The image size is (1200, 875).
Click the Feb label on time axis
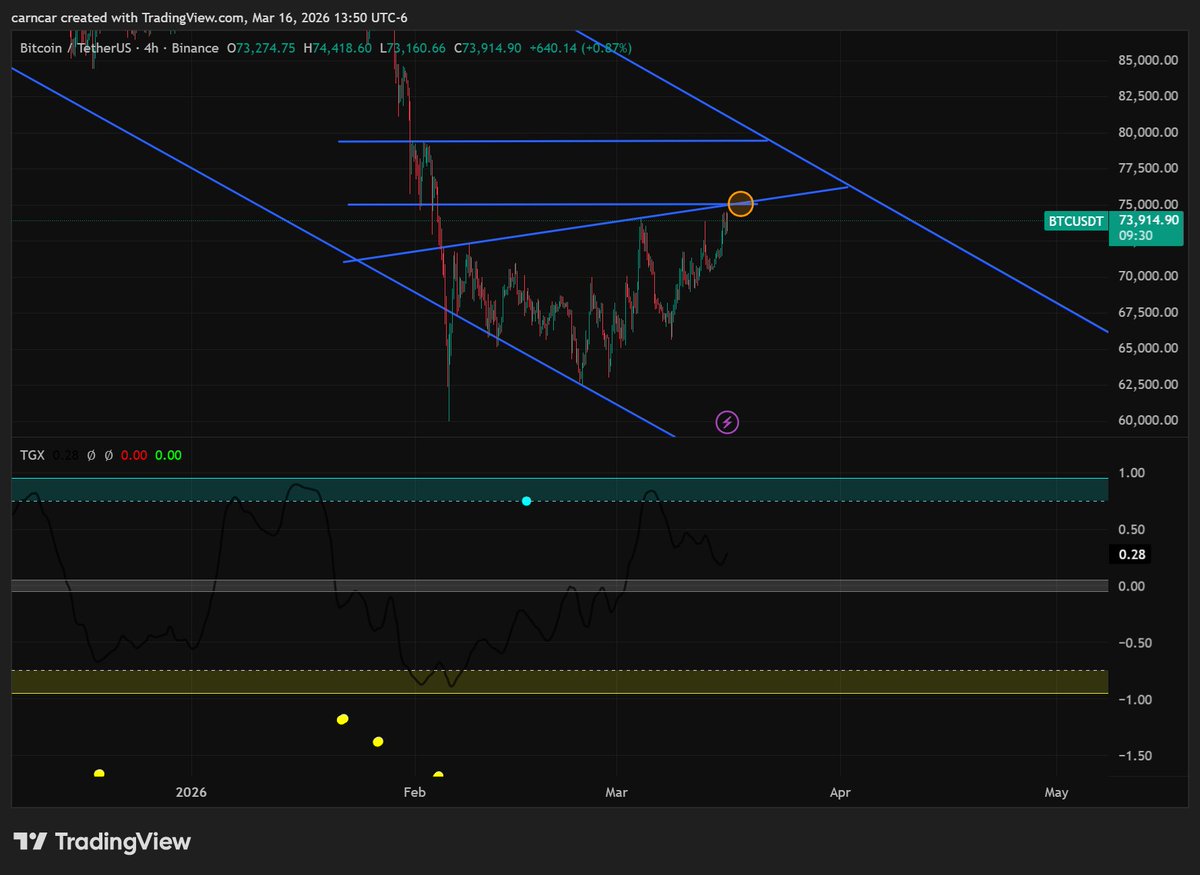pyautogui.click(x=414, y=793)
